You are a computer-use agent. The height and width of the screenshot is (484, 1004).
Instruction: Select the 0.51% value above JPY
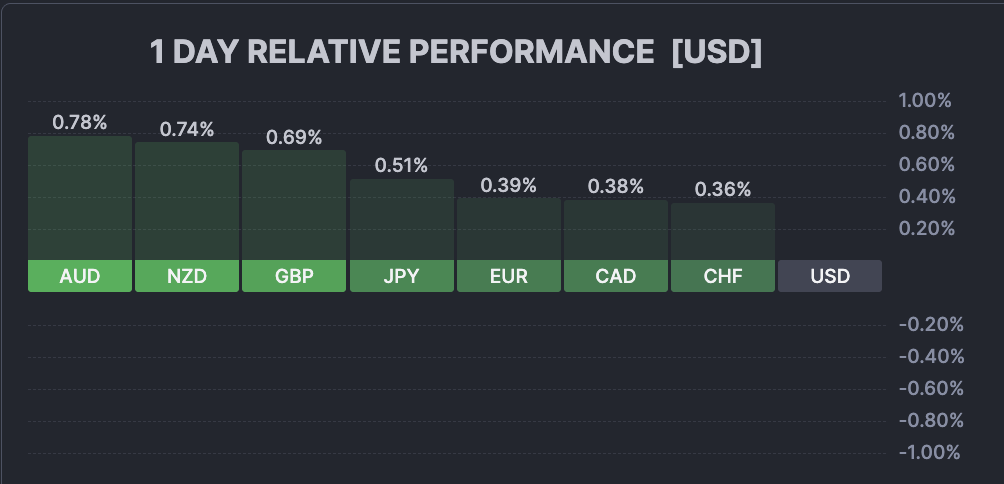pyautogui.click(x=401, y=165)
